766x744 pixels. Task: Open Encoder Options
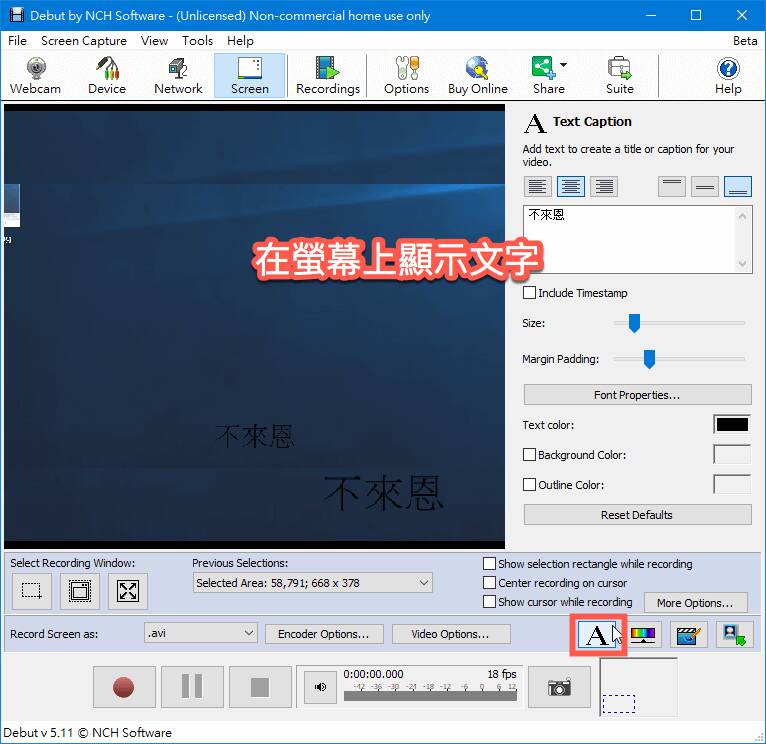click(x=324, y=634)
